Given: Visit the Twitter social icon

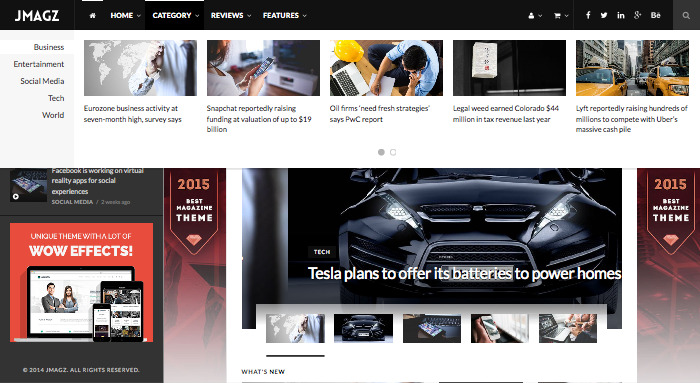Looking at the screenshot, I should (604, 15).
